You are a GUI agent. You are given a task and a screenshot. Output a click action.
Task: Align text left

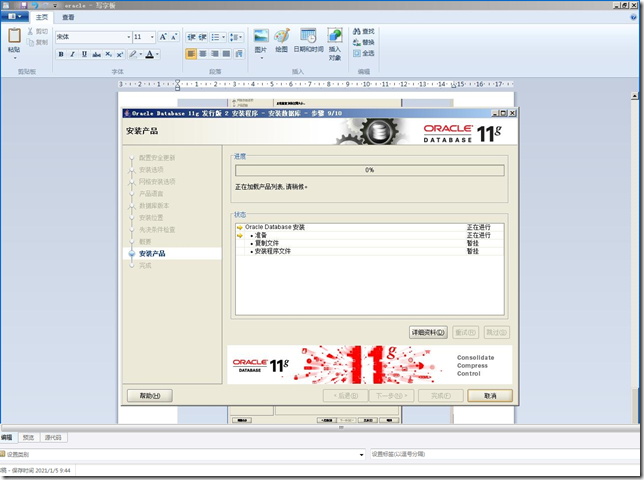(191, 54)
